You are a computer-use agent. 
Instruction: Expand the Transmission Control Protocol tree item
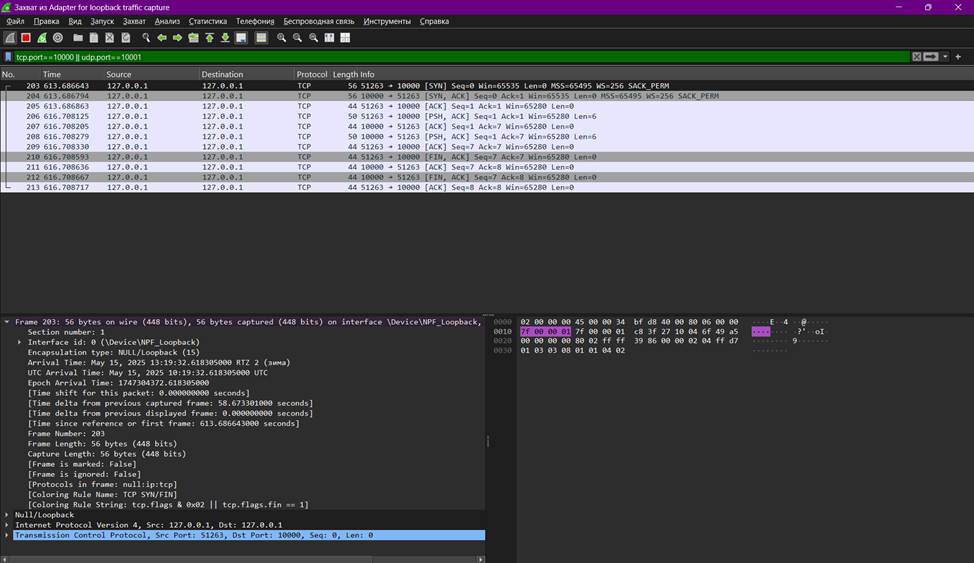[x=7, y=535]
